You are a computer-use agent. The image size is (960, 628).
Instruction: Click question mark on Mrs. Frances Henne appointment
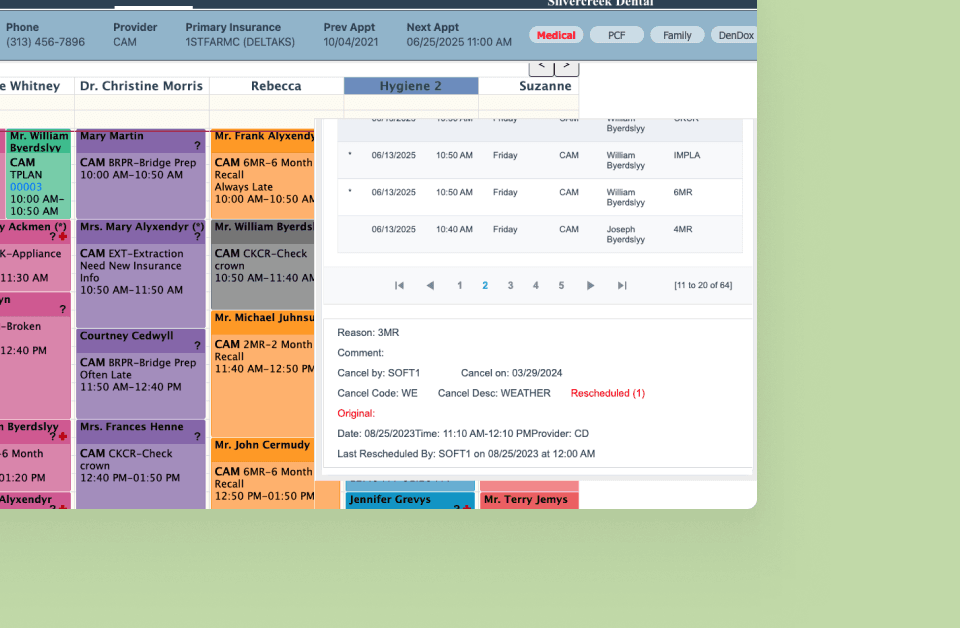197,437
